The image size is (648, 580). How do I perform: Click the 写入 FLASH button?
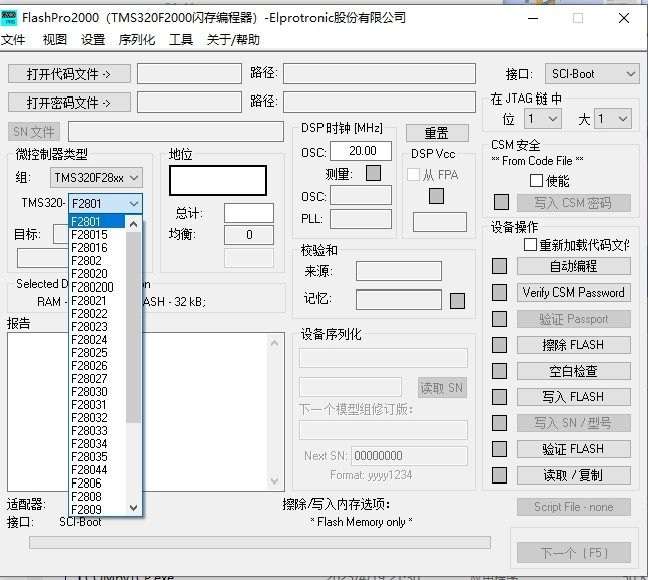coord(574,397)
